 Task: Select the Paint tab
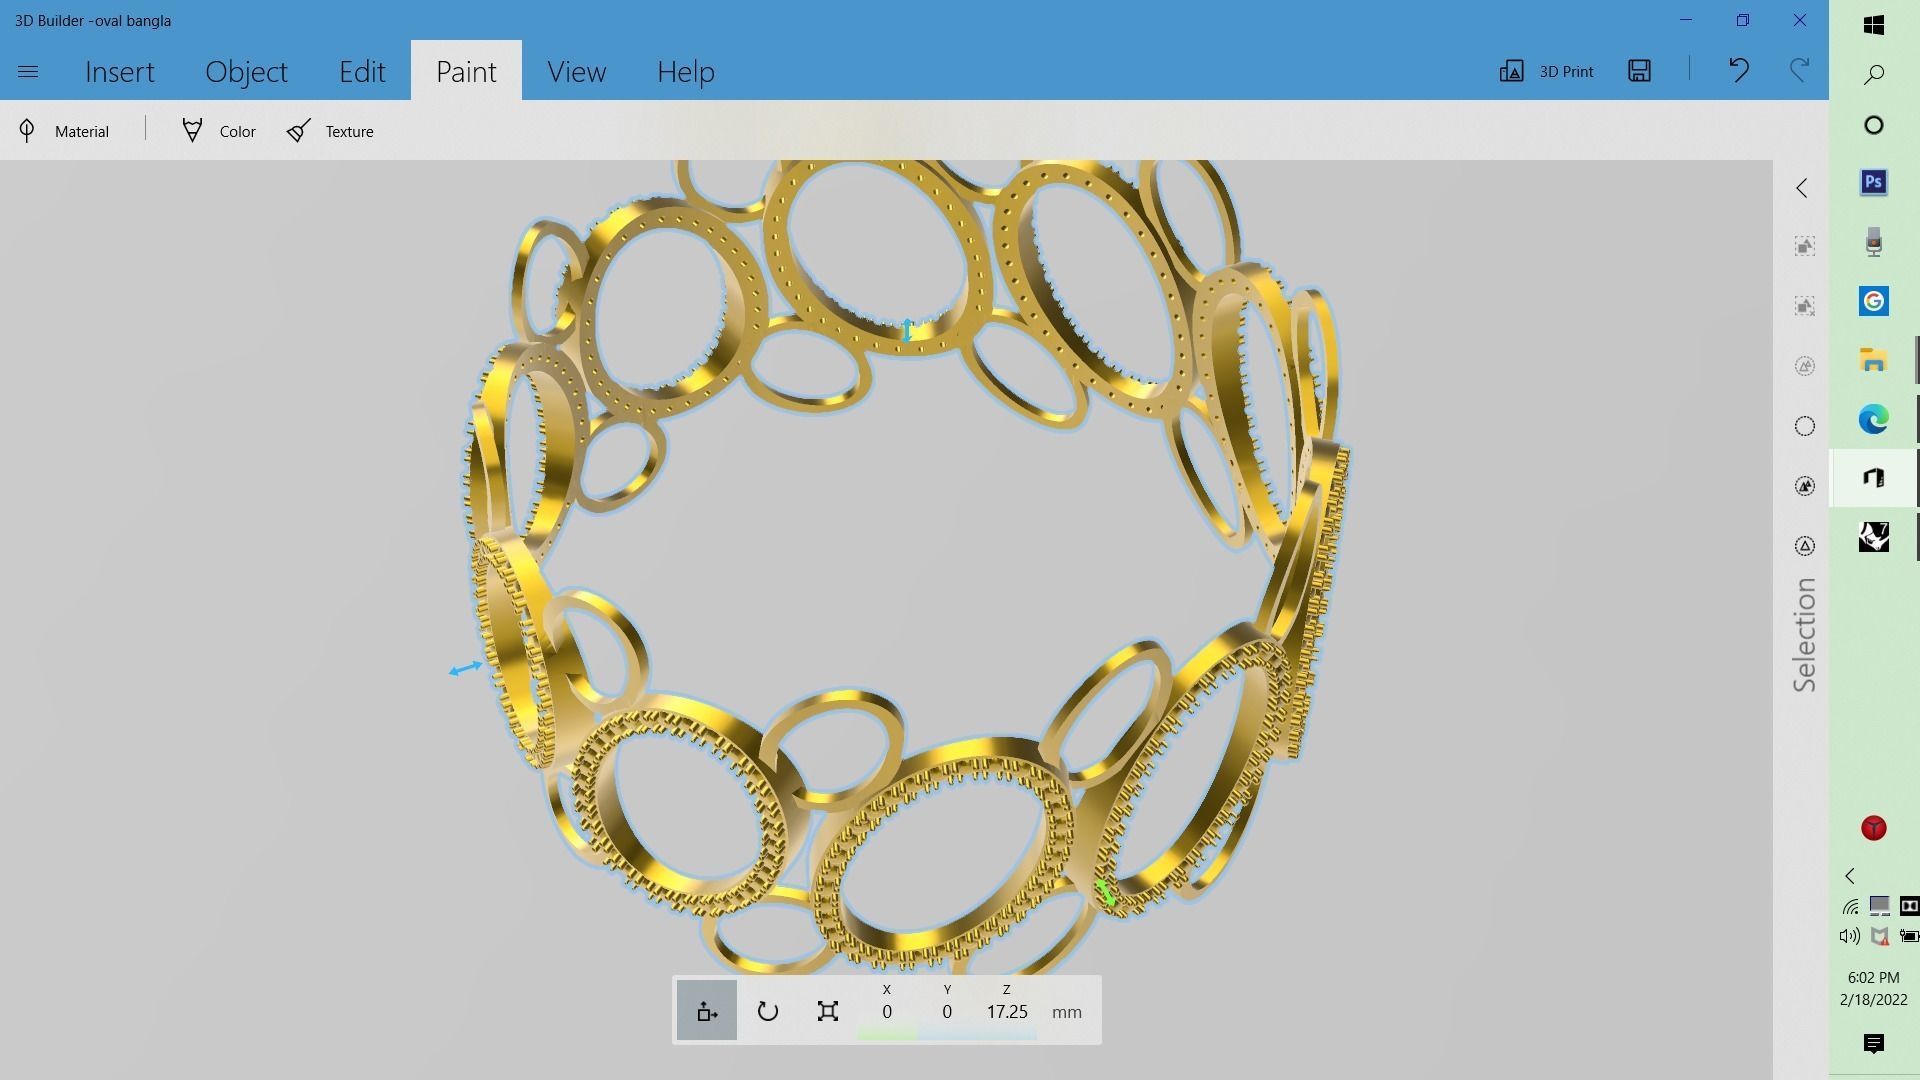[466, 71]
